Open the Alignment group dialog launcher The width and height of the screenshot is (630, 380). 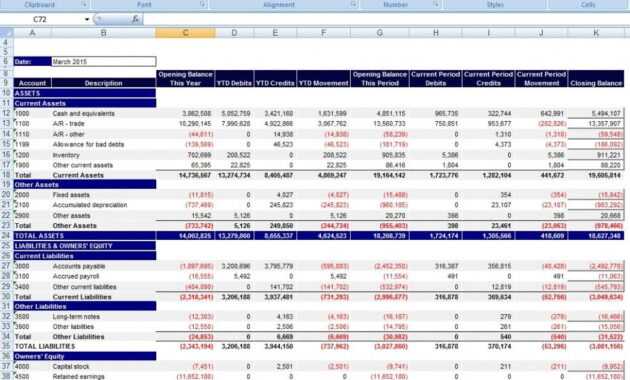pyautogui.click(x=353, y=4)
